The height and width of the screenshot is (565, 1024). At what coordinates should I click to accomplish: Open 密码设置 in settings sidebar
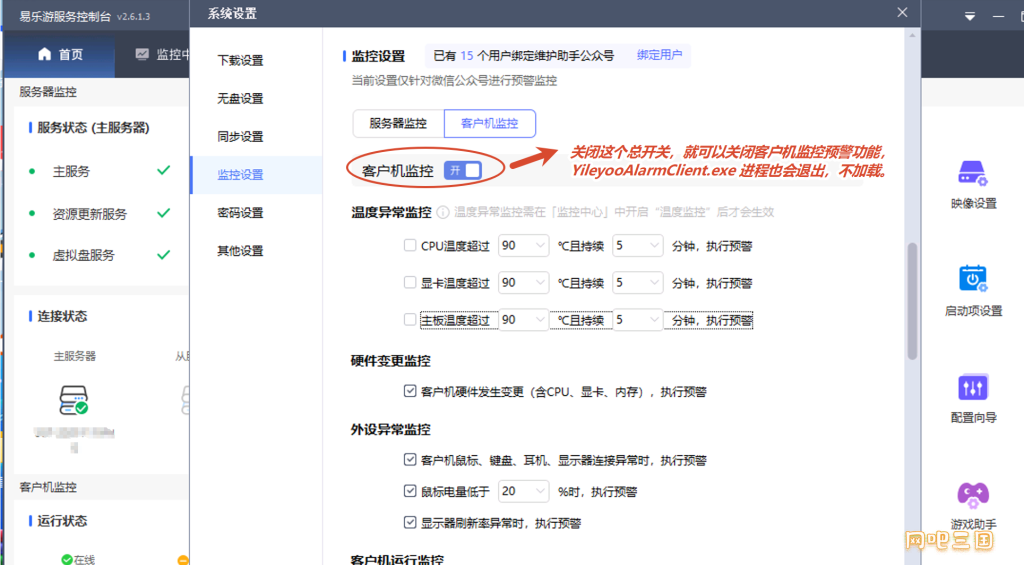point(240,213)
